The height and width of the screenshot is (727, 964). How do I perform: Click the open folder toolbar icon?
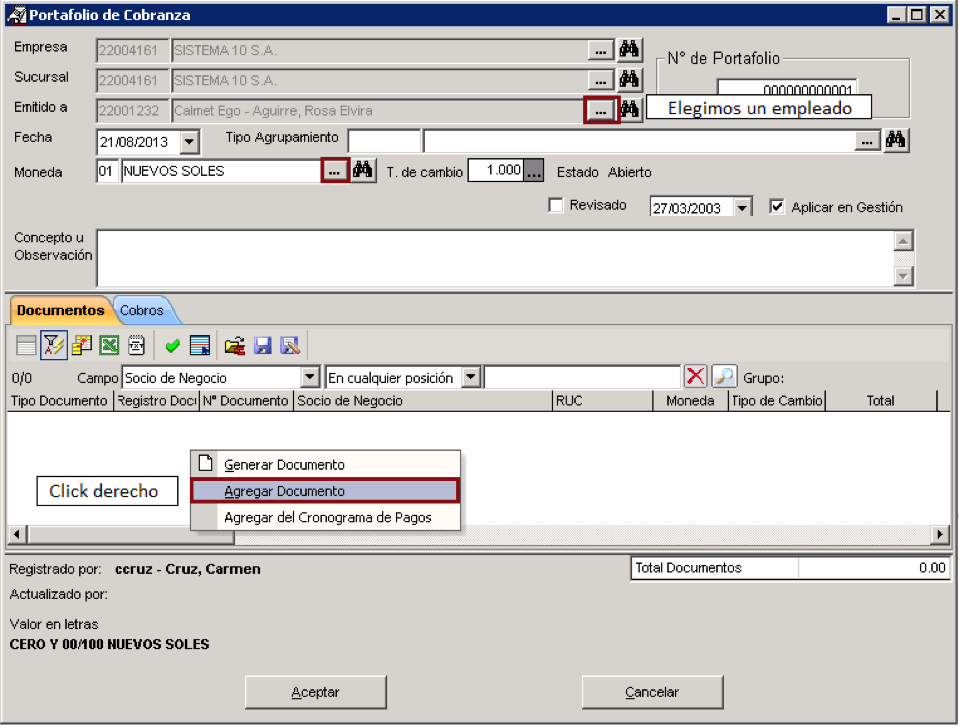tap(234, 346)
